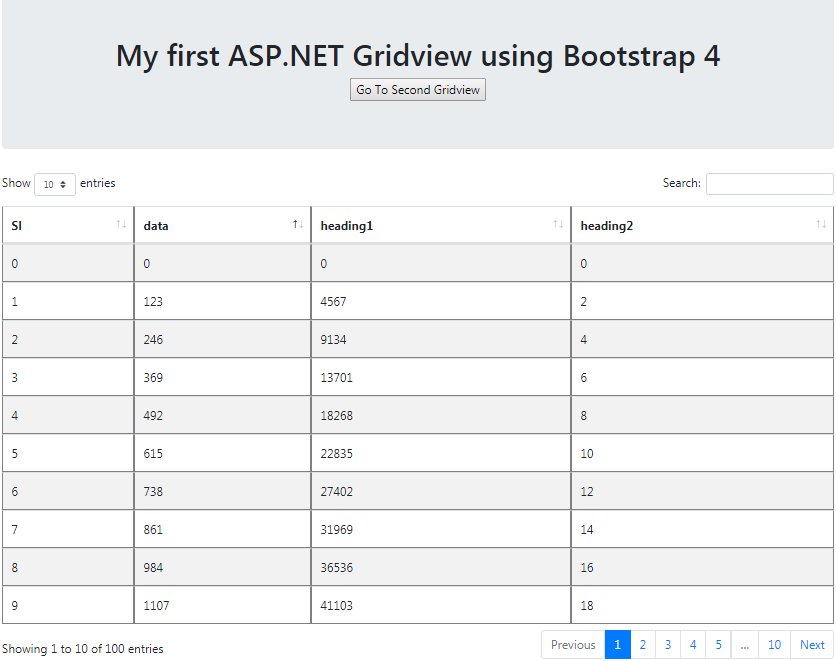Jump to page 3

coord(668,644)
